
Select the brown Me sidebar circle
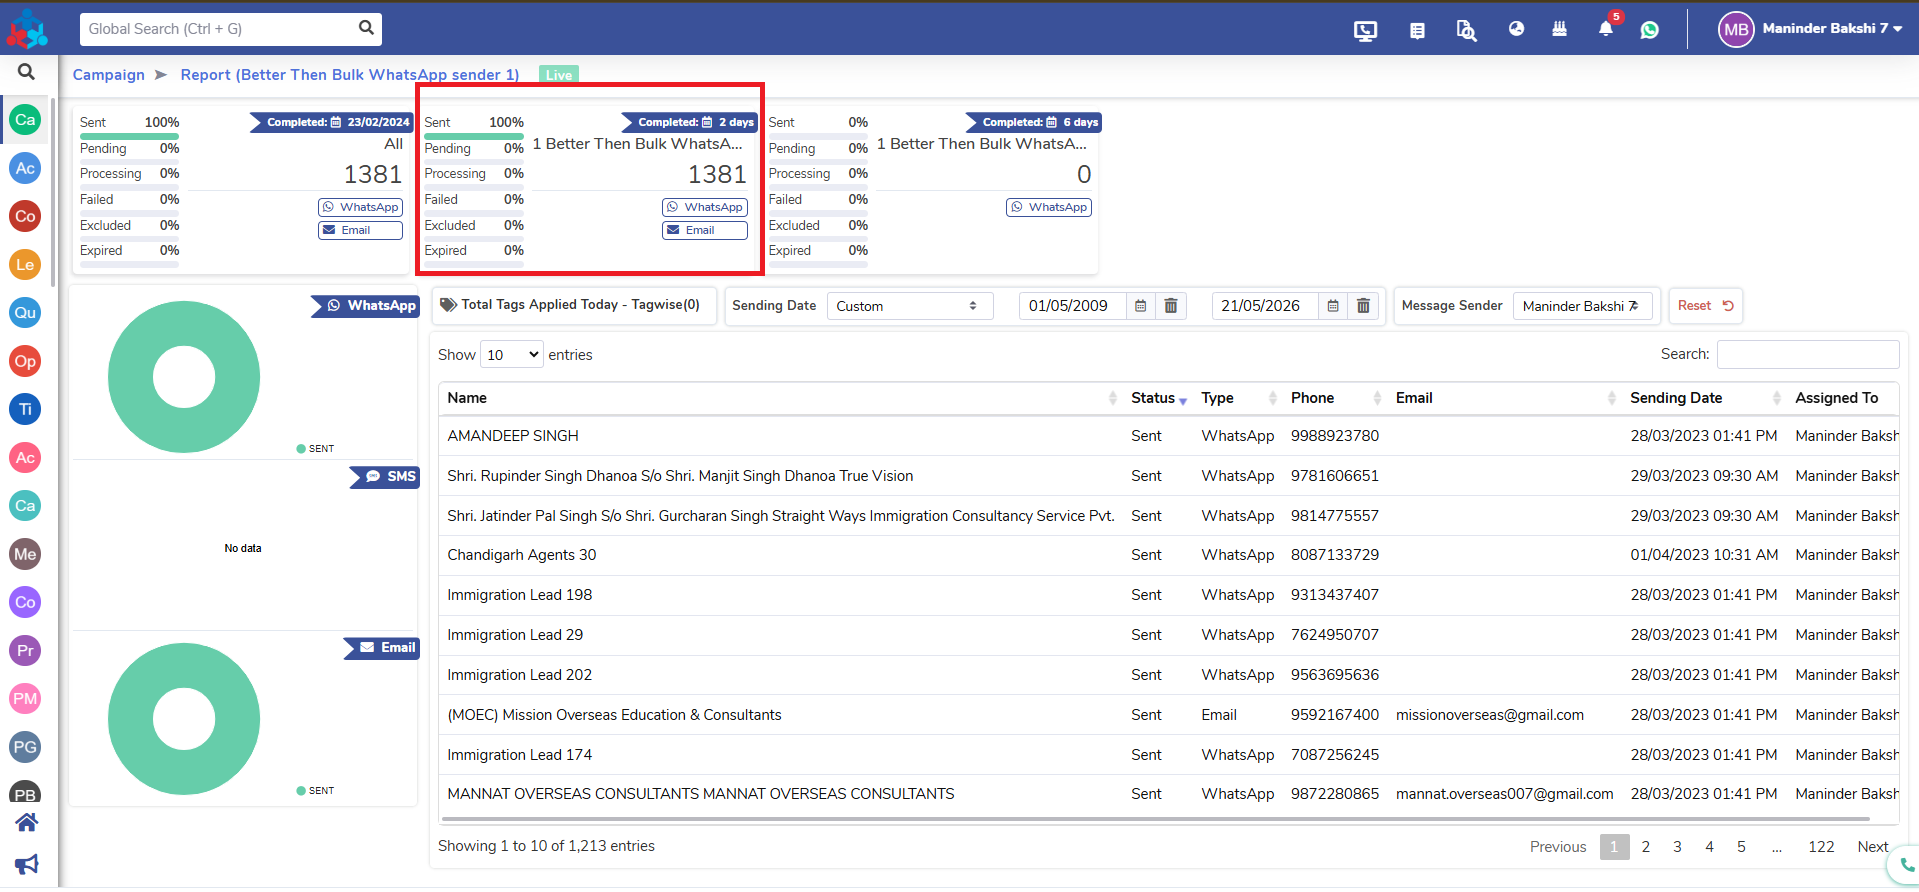pyautogui.click(x=25, y=554)
